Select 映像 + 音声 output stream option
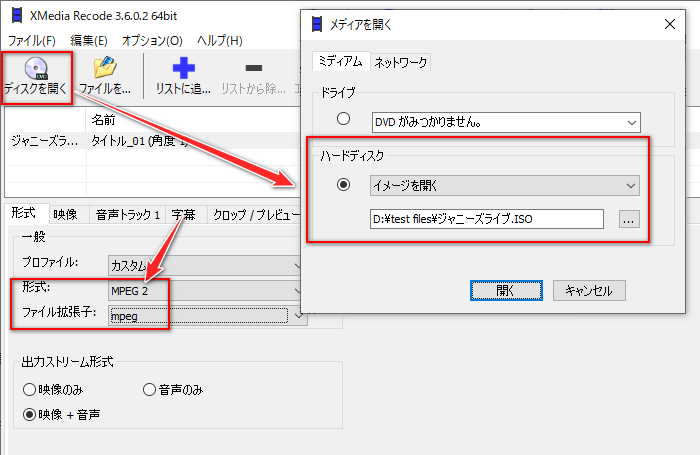 (x=29, y=414)
